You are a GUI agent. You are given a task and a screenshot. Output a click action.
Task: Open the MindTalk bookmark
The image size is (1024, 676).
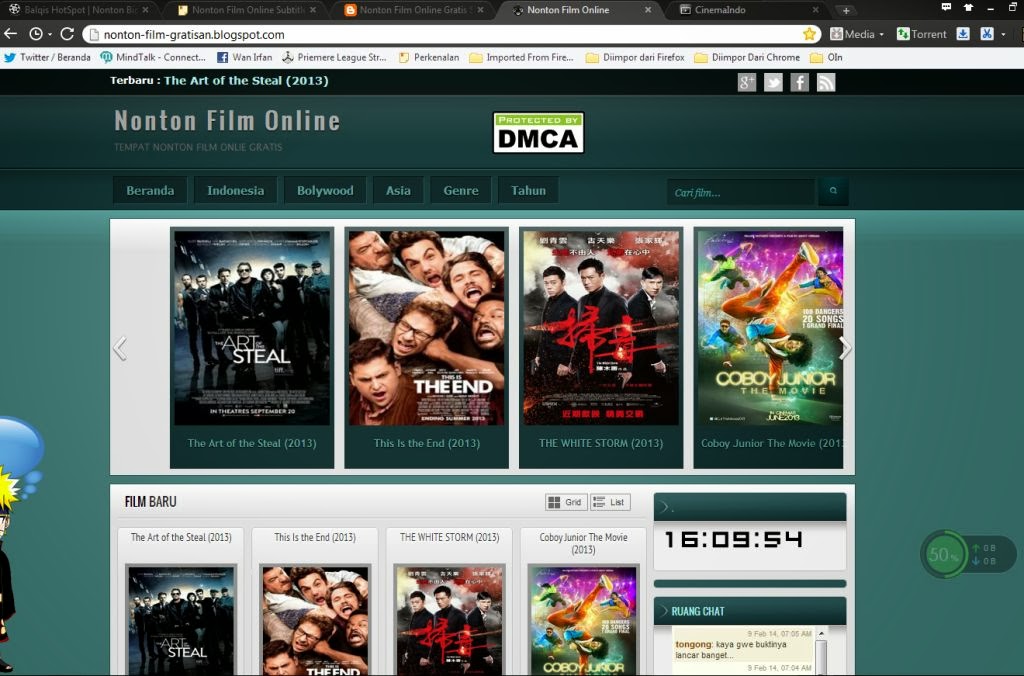[153, 57]
